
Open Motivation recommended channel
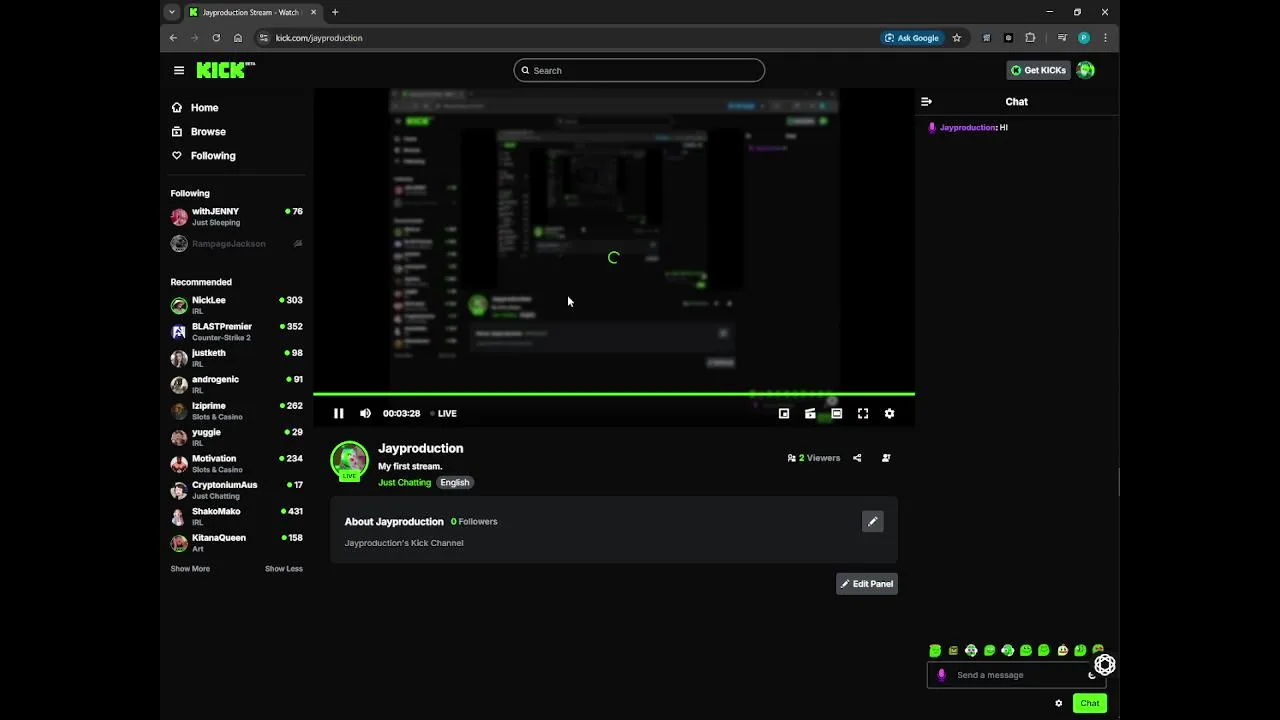237,463
